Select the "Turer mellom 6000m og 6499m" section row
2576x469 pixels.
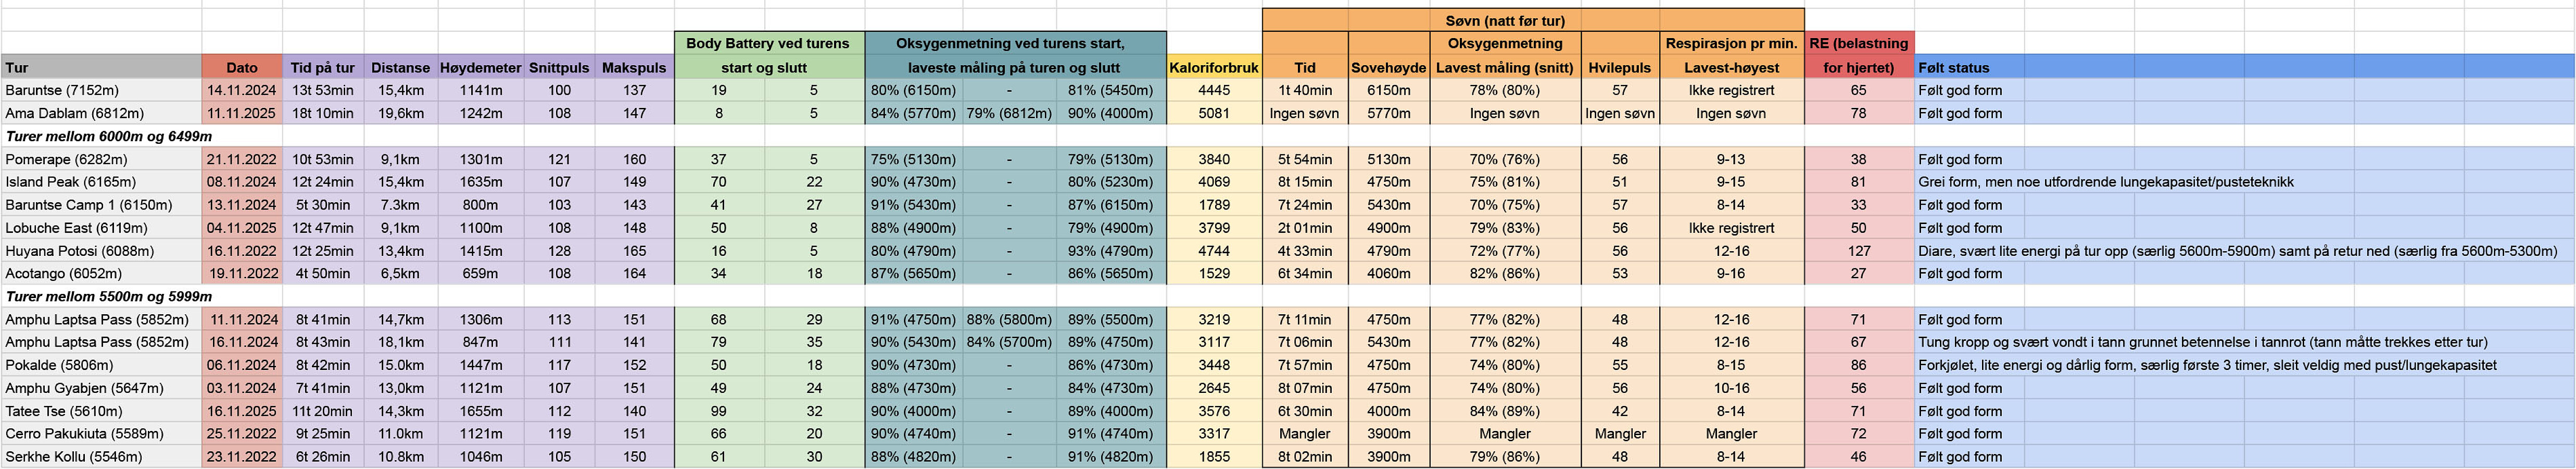[x=109, y=136]
